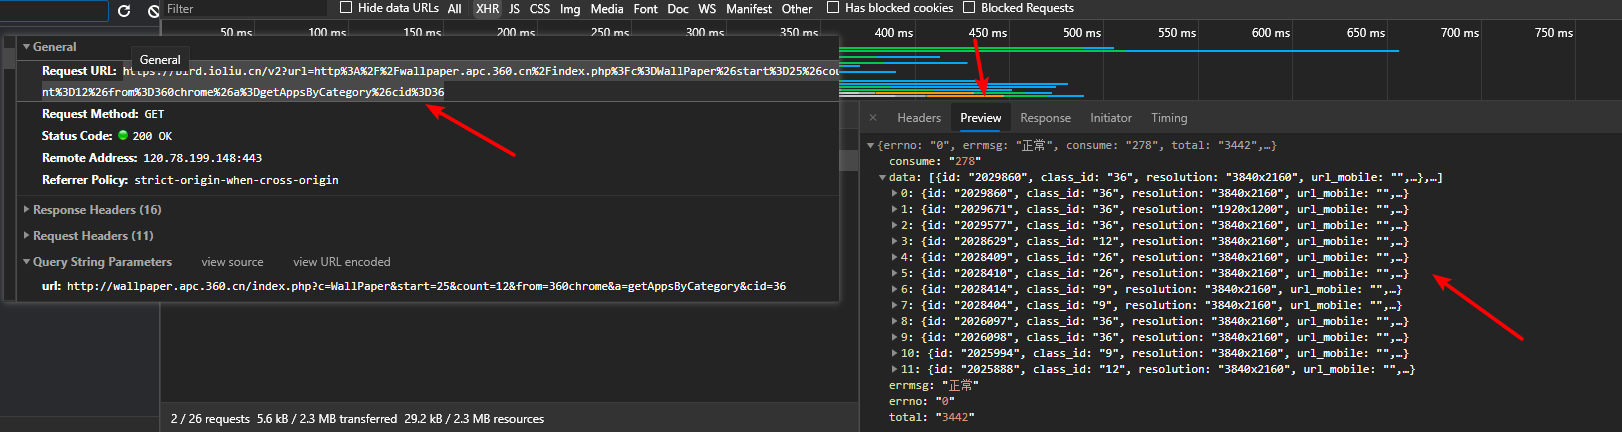Image resolution: width=1622 pixels, height=432 pixels.
Task: Click the view URL encoded link
Action: click(342, 262)
